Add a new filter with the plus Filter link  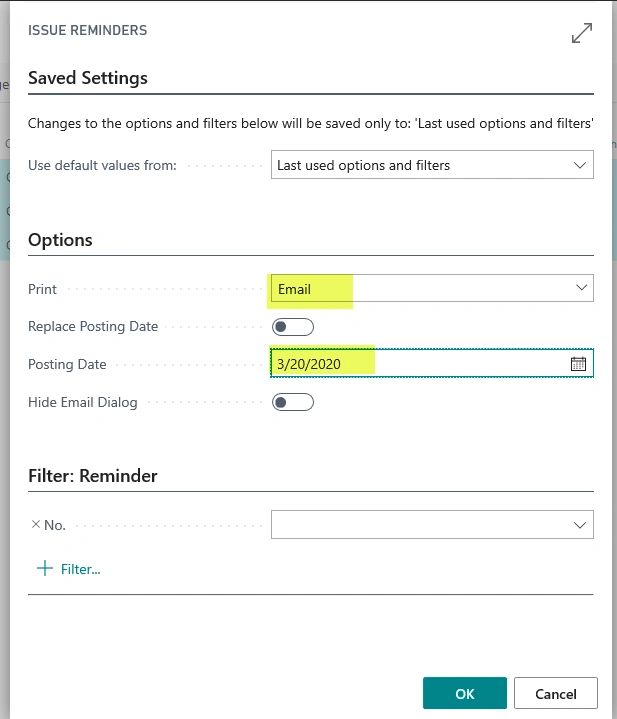[x=69, y=569]
